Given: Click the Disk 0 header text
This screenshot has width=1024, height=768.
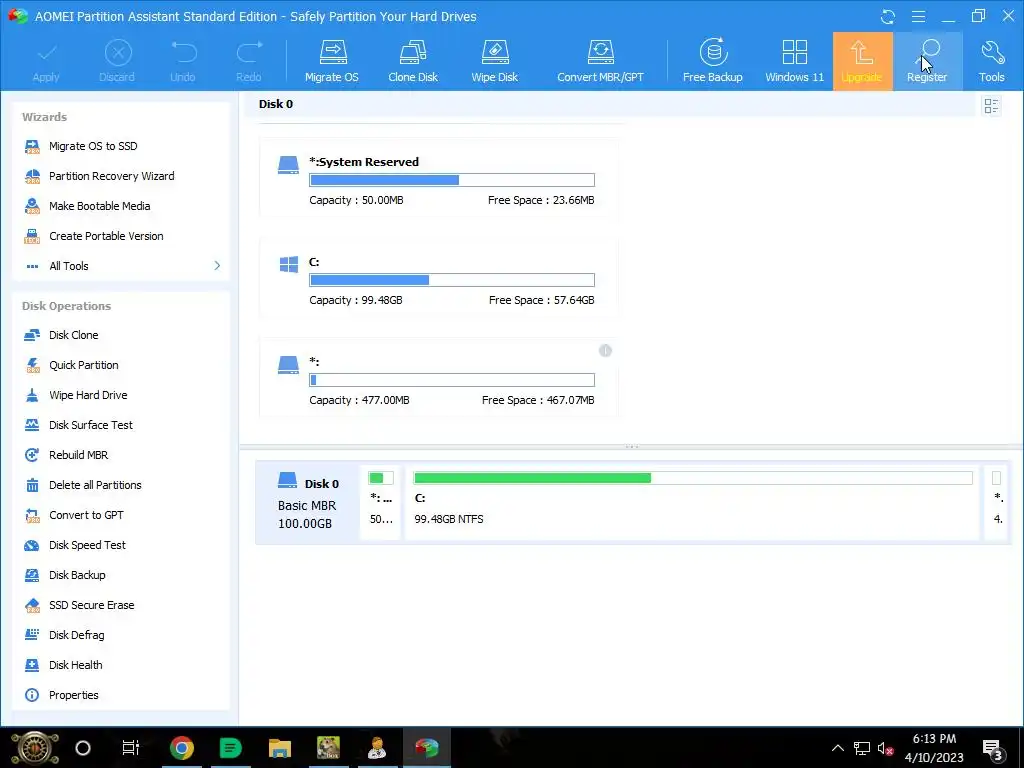Looking at the screenshot, I should 276,104.
